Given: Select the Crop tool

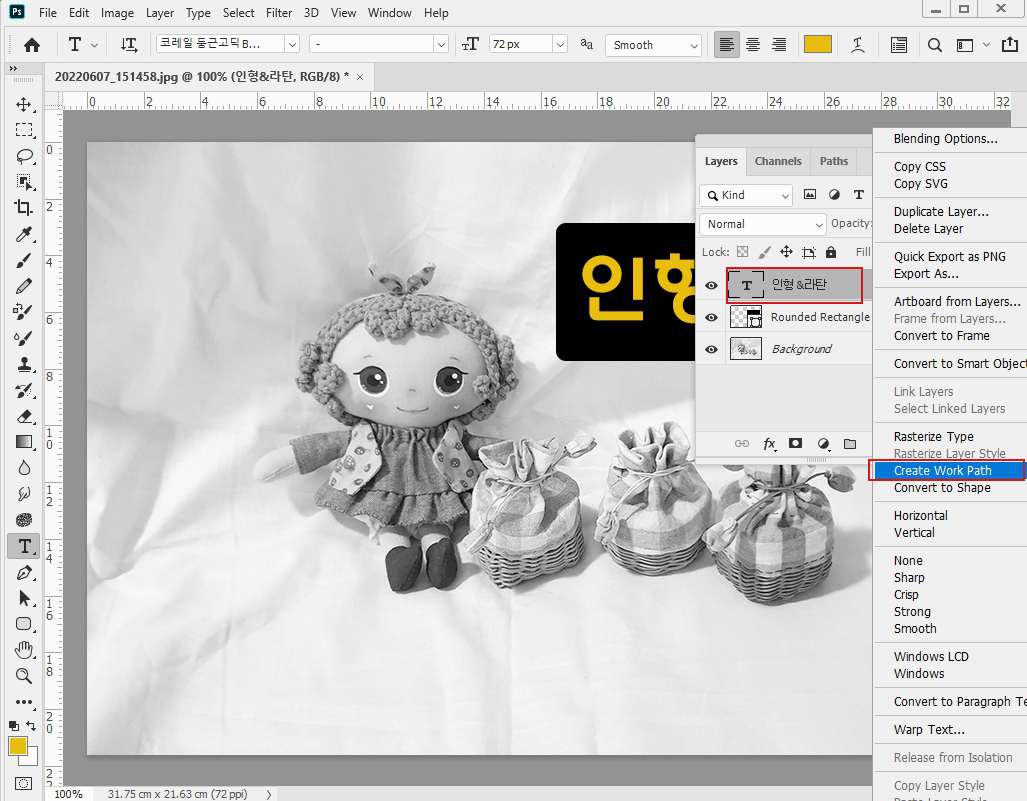Looking at the screenshot, I should tap(24, 208).
